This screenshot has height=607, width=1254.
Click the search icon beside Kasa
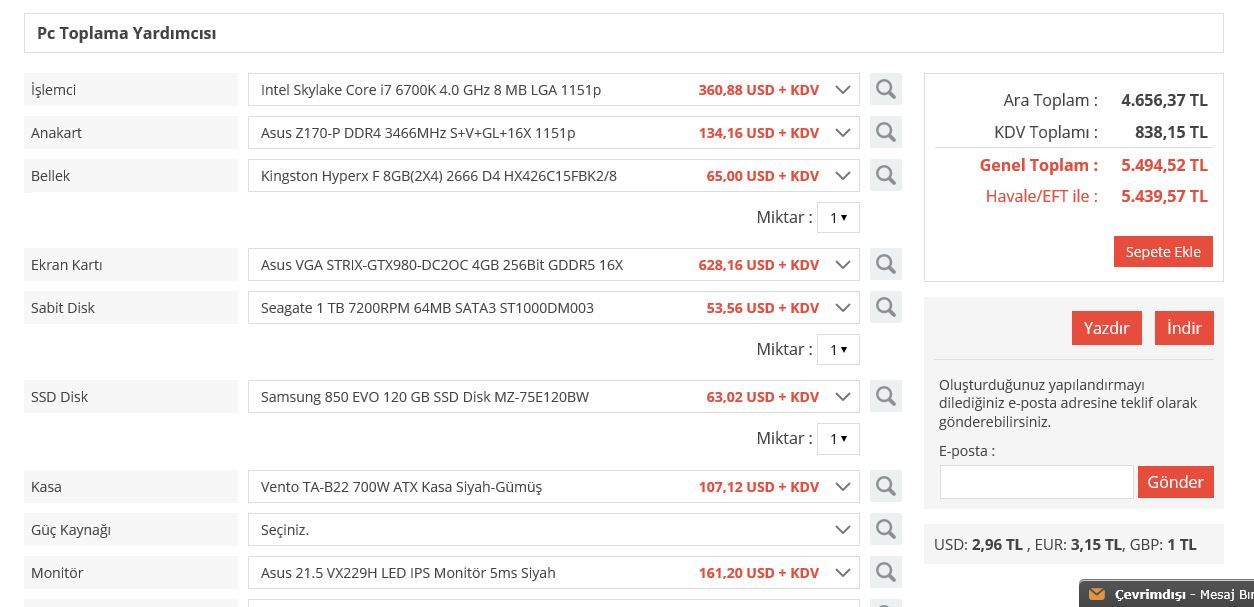885,487
